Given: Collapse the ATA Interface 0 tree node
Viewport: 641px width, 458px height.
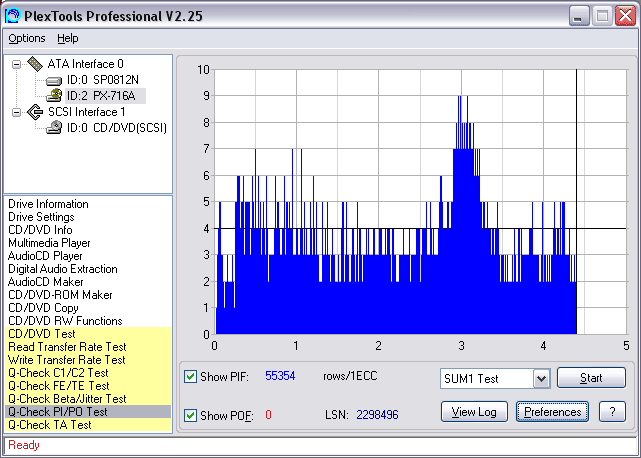Looking at the screenshot, I should click(16, 64).
